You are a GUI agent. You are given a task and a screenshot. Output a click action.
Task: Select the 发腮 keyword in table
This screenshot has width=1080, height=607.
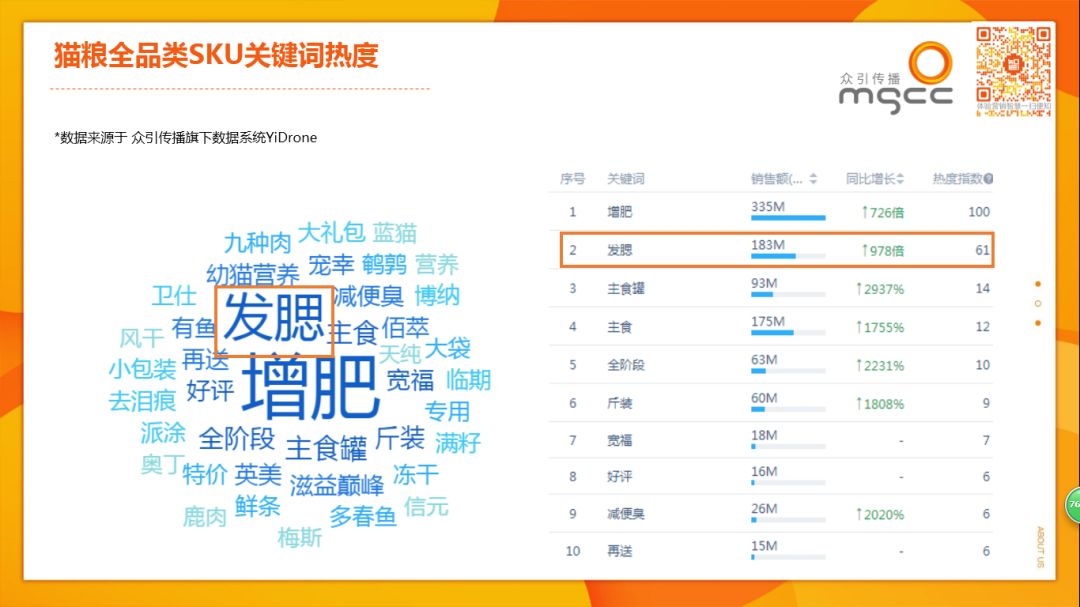click(x=619, y=250)
